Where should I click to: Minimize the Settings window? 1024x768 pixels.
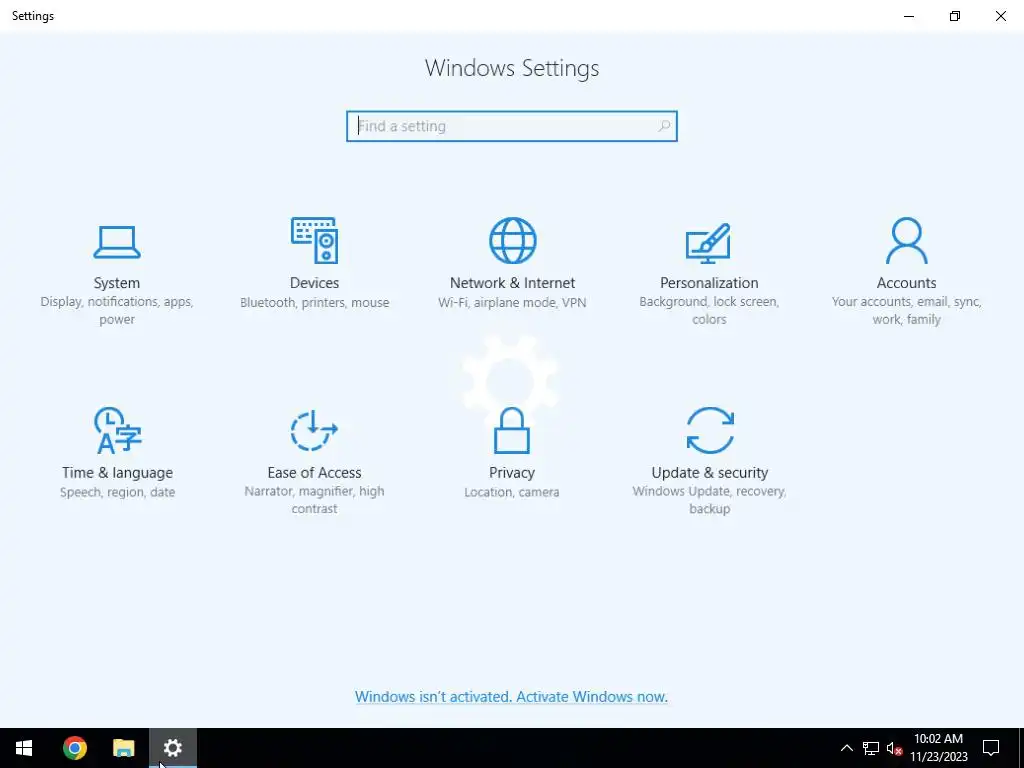click(909, 16)
